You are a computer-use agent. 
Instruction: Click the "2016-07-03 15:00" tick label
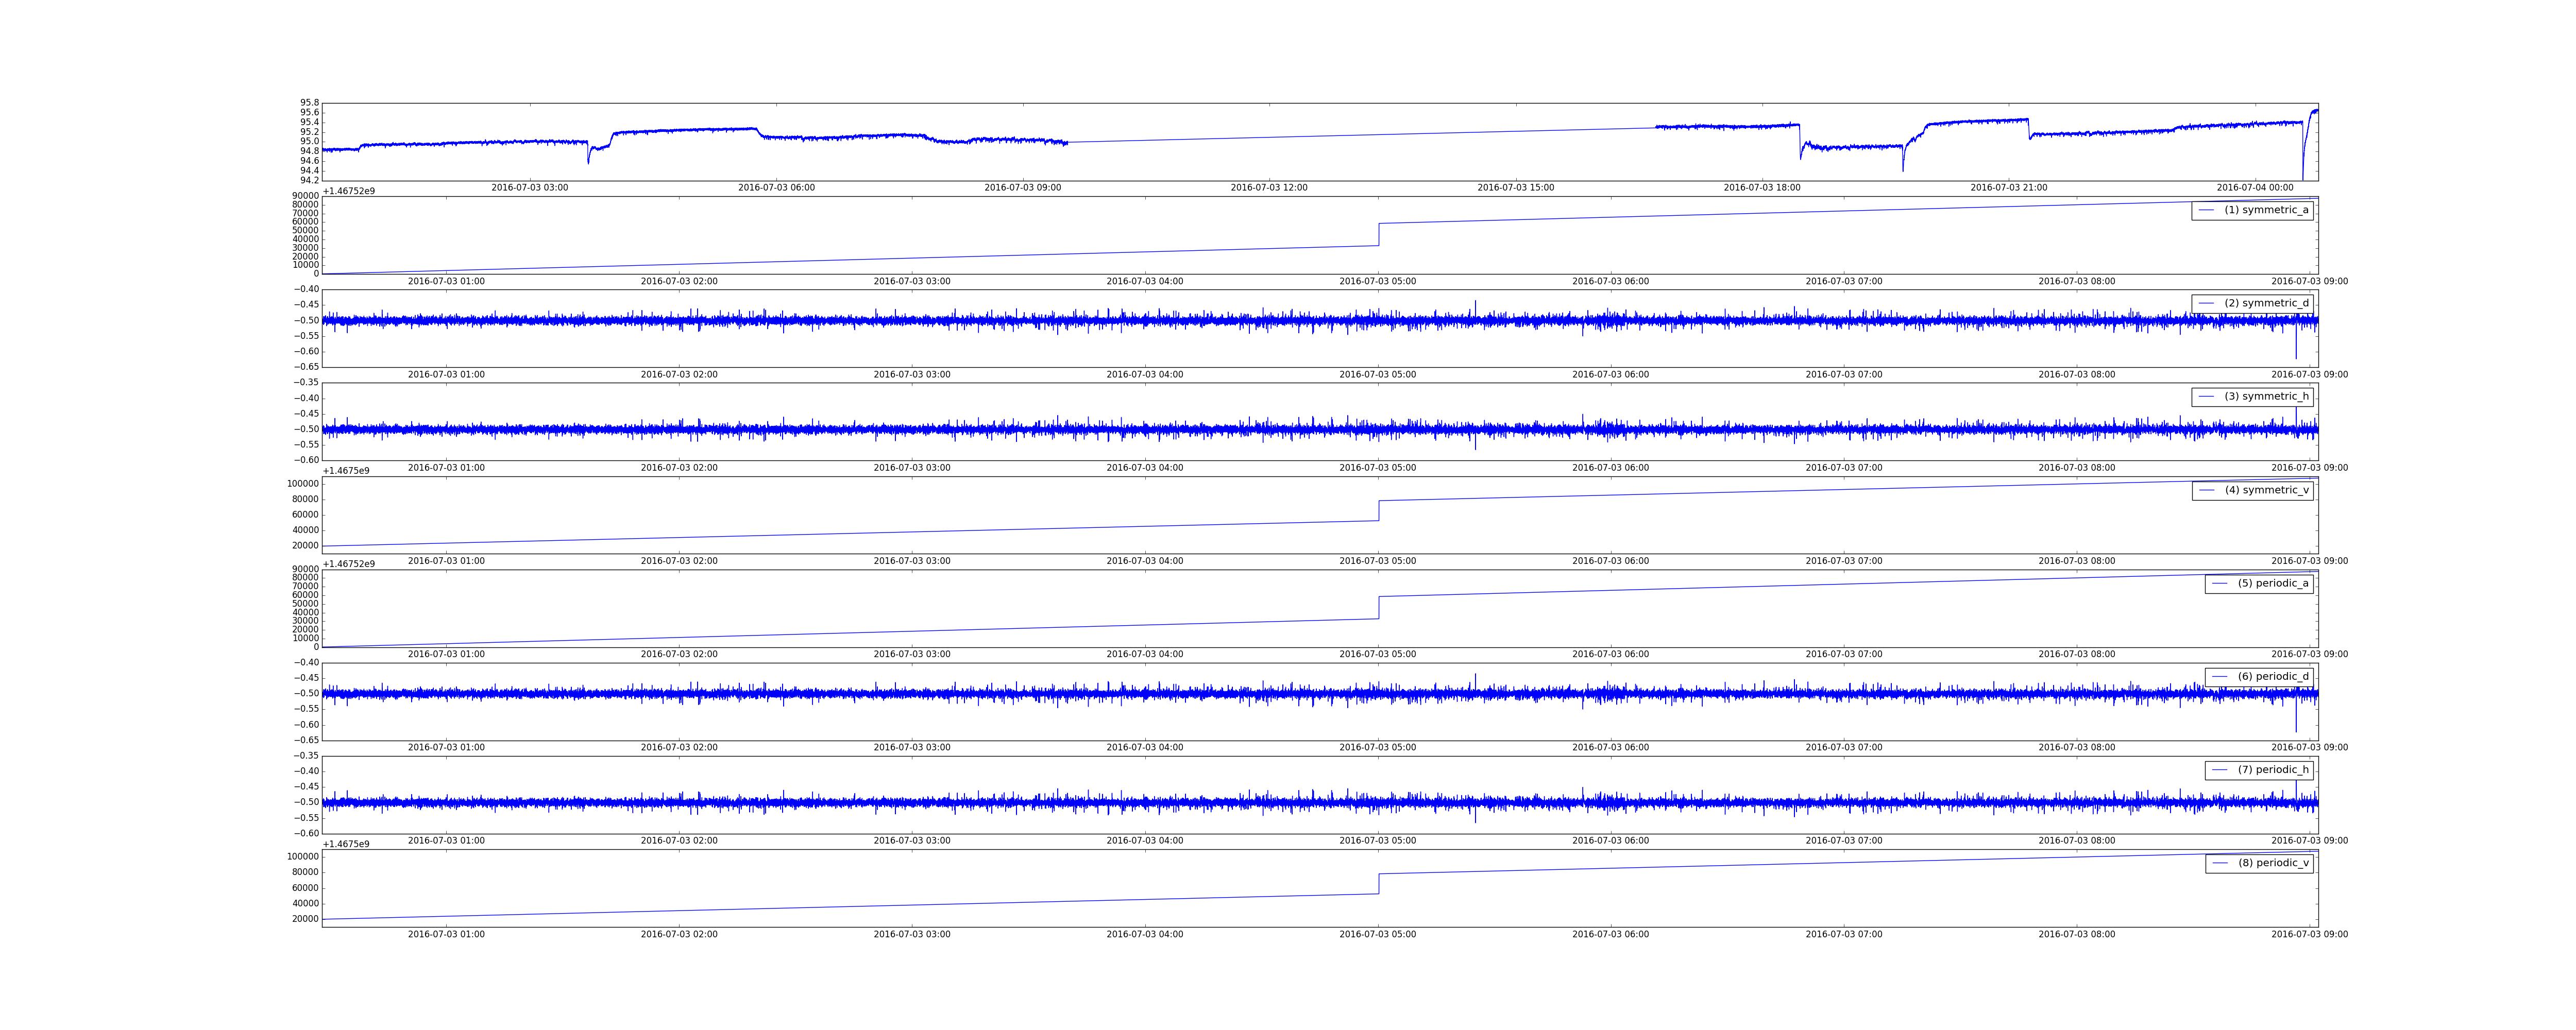click(1516, 188)
